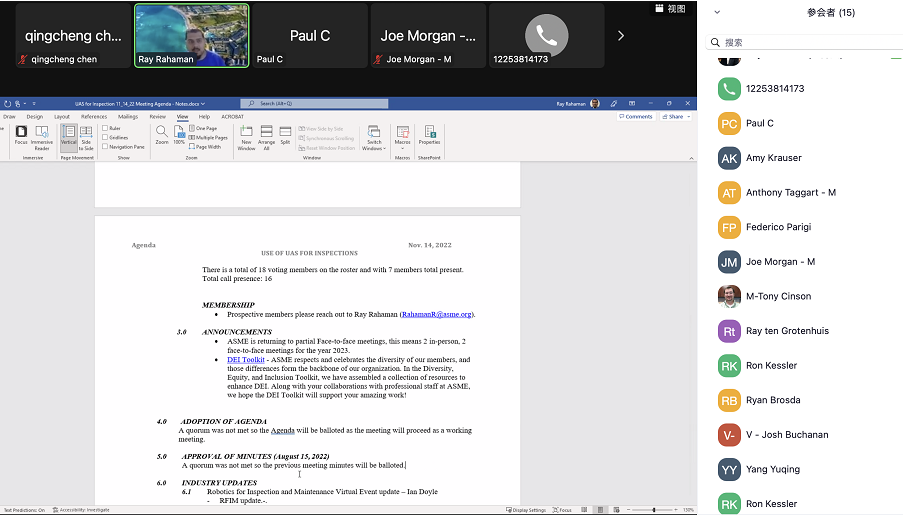Collapse the participants panel chevron

click(717, 12)
